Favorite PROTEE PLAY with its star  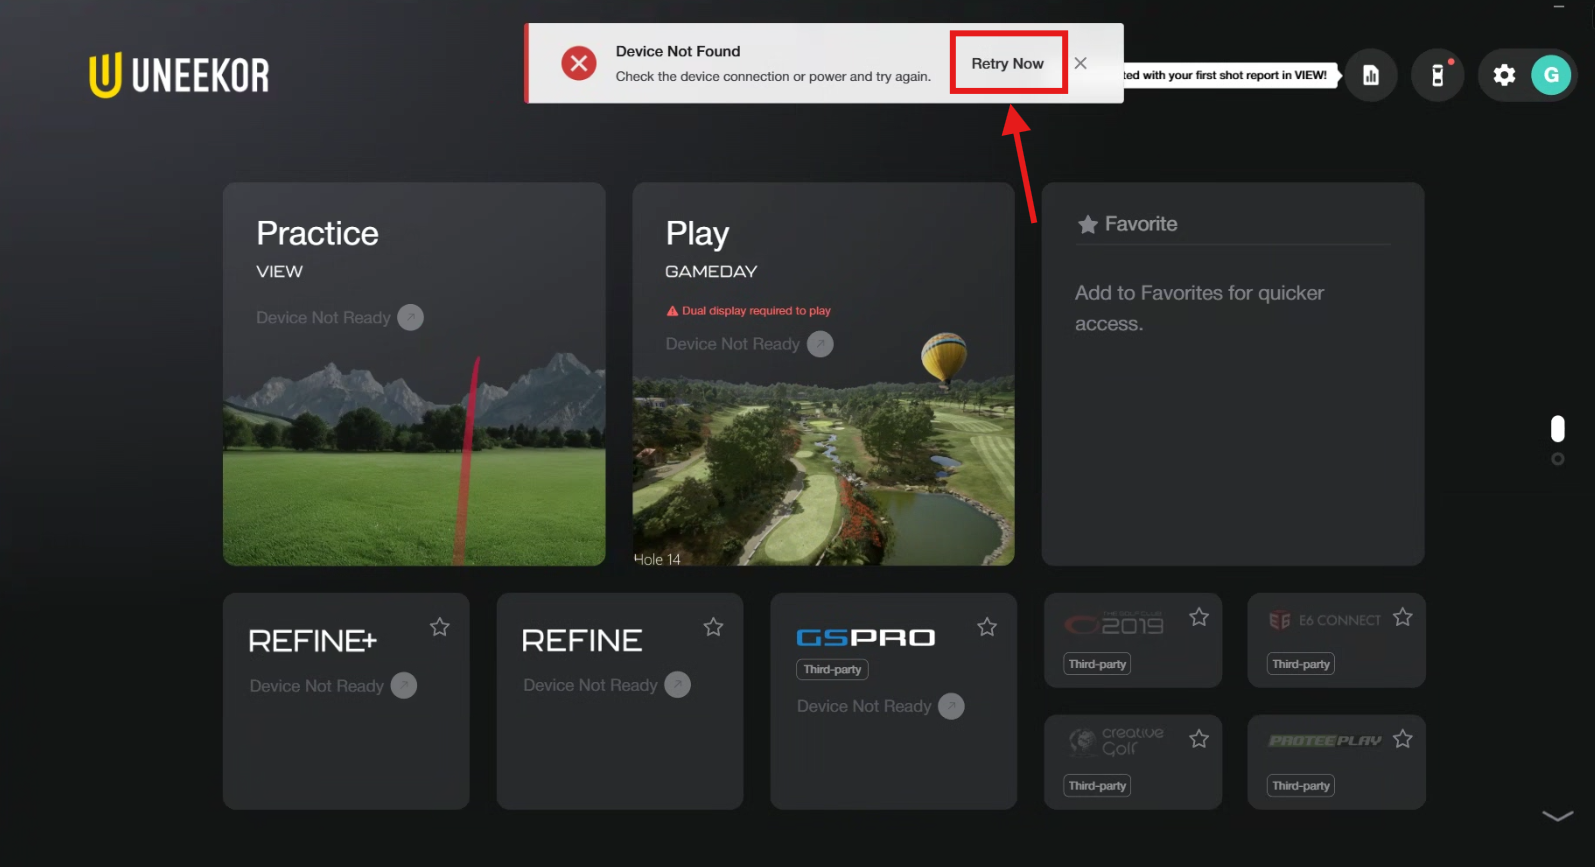(1403, 739)
